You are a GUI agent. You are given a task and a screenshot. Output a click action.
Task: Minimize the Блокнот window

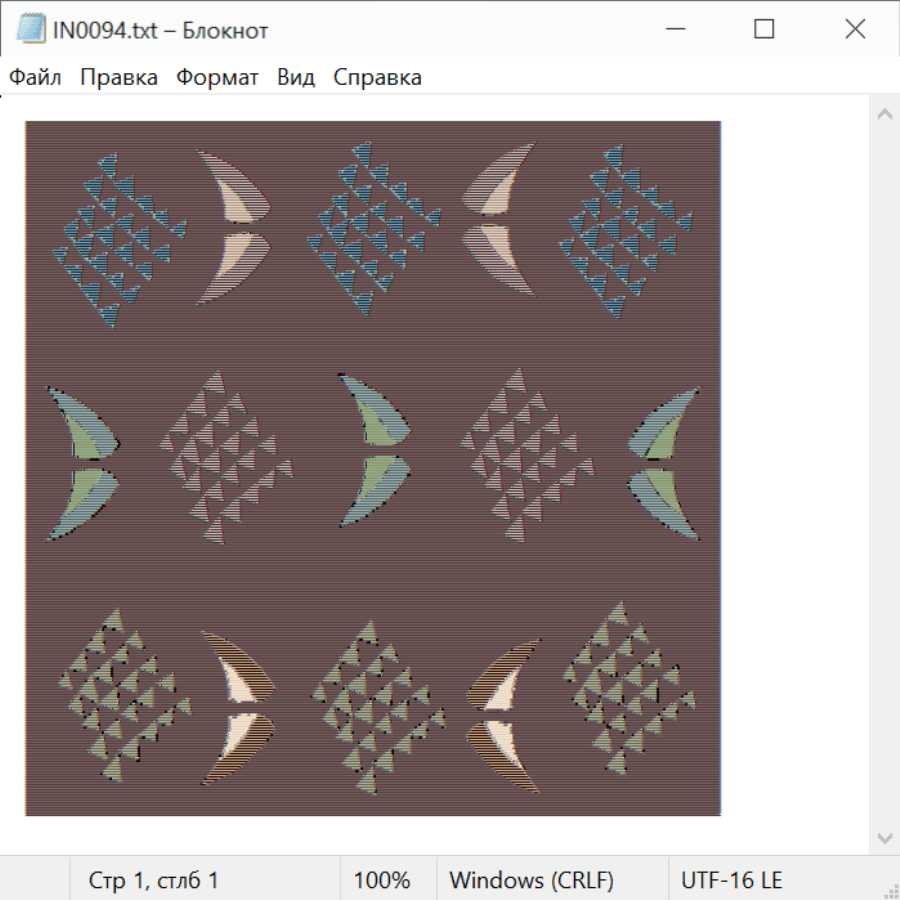(673, 30)
